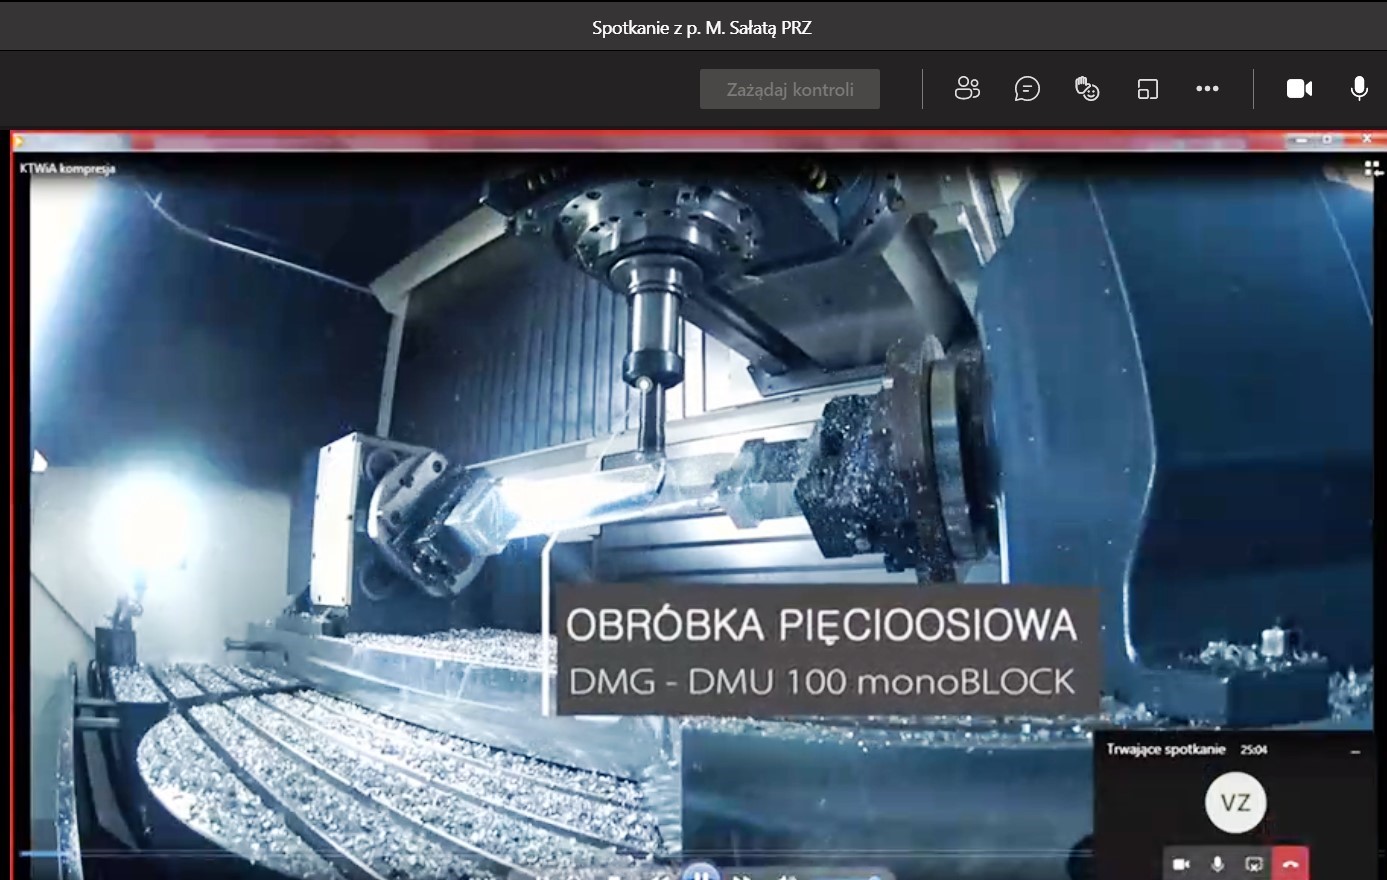Click the VZ avatar circle
This screenshot has height=880, width=1387.
pos(1235,803)
